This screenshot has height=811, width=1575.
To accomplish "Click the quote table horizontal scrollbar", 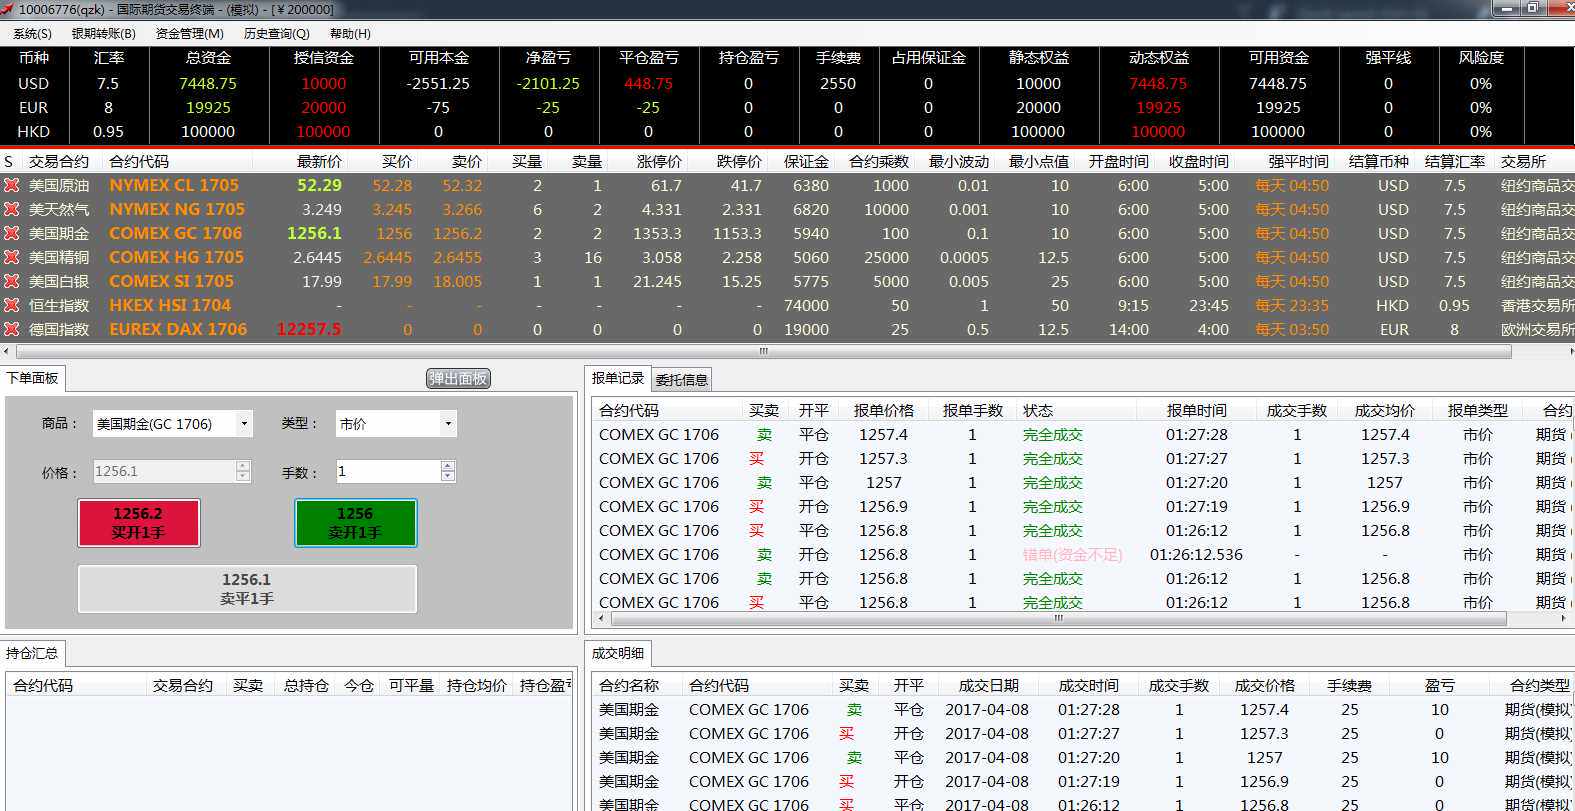I will pos(764,351).
